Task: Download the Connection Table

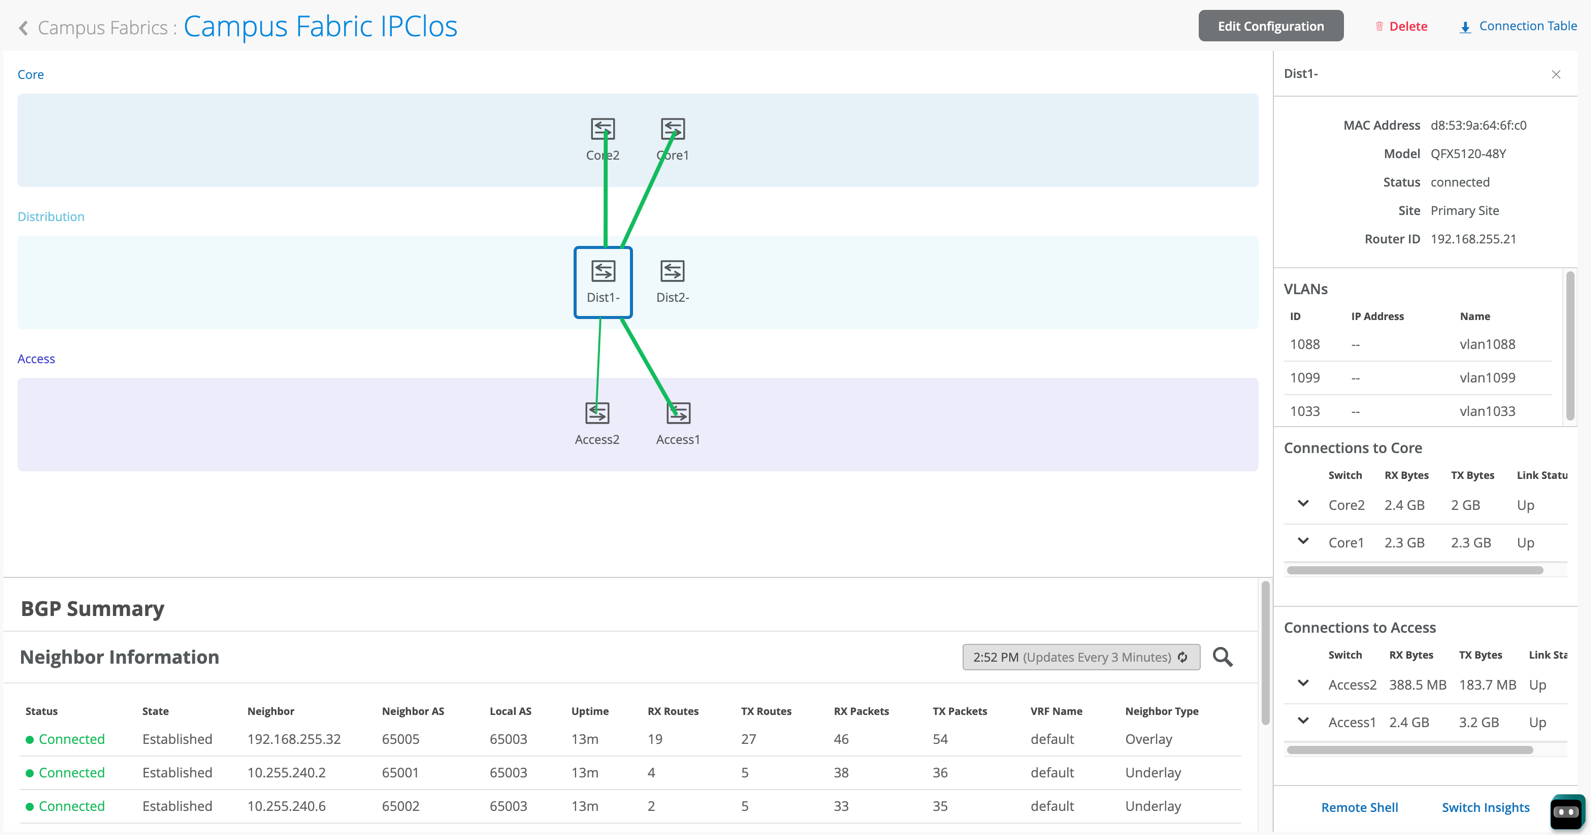Action: [1518, 26]
